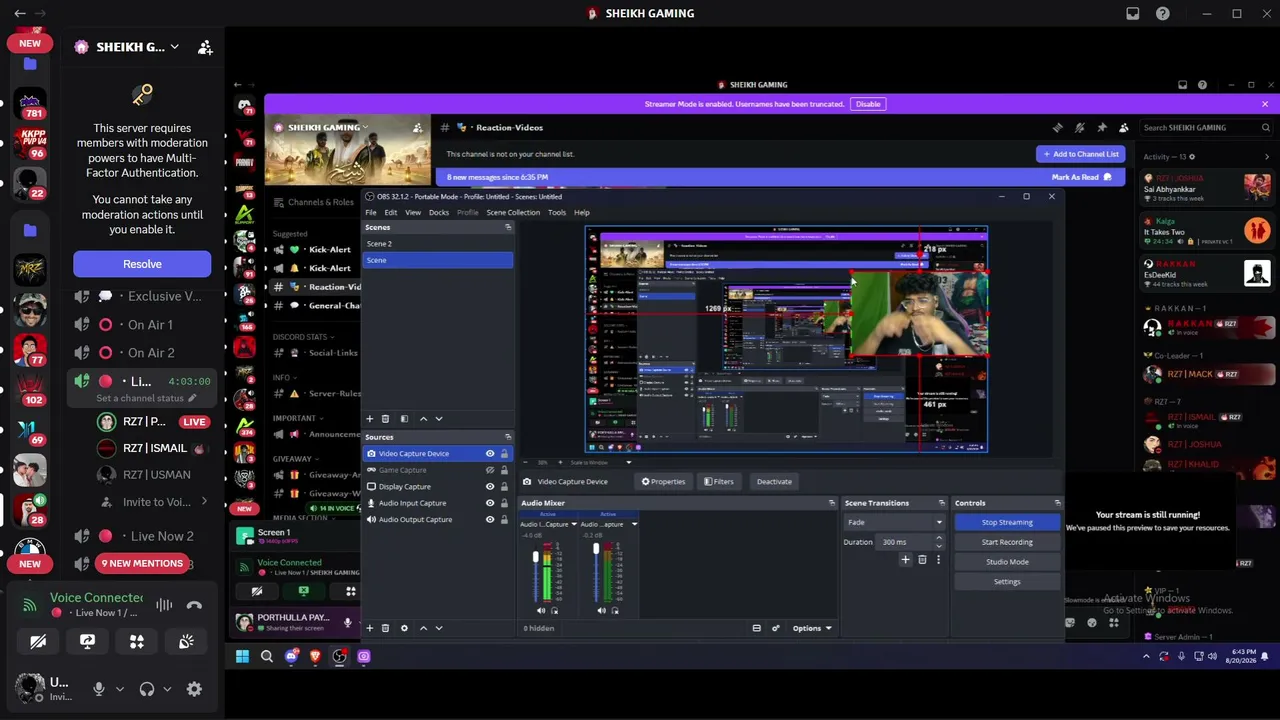Open OBS Docks menu

click(x=439, y=212)
